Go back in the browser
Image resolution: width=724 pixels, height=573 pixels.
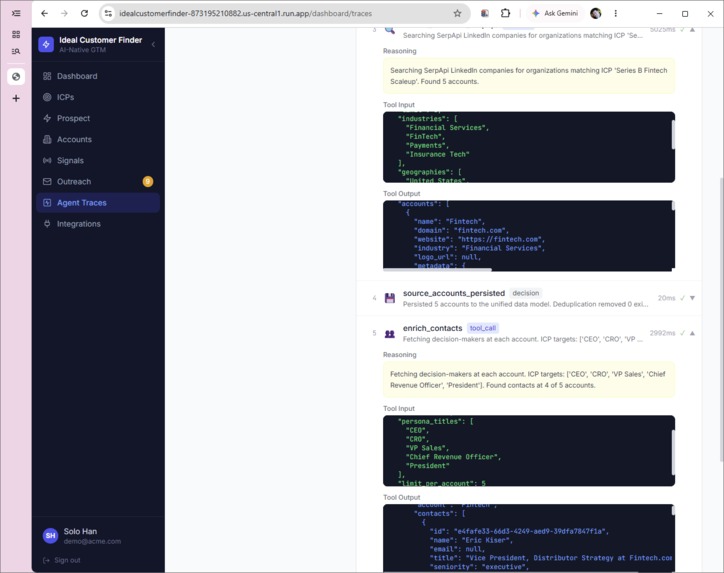(44, 13)
